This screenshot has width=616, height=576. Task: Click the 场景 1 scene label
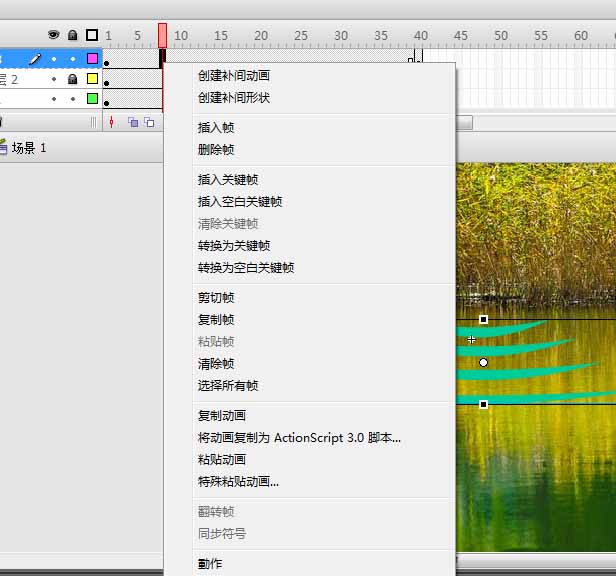29,148
